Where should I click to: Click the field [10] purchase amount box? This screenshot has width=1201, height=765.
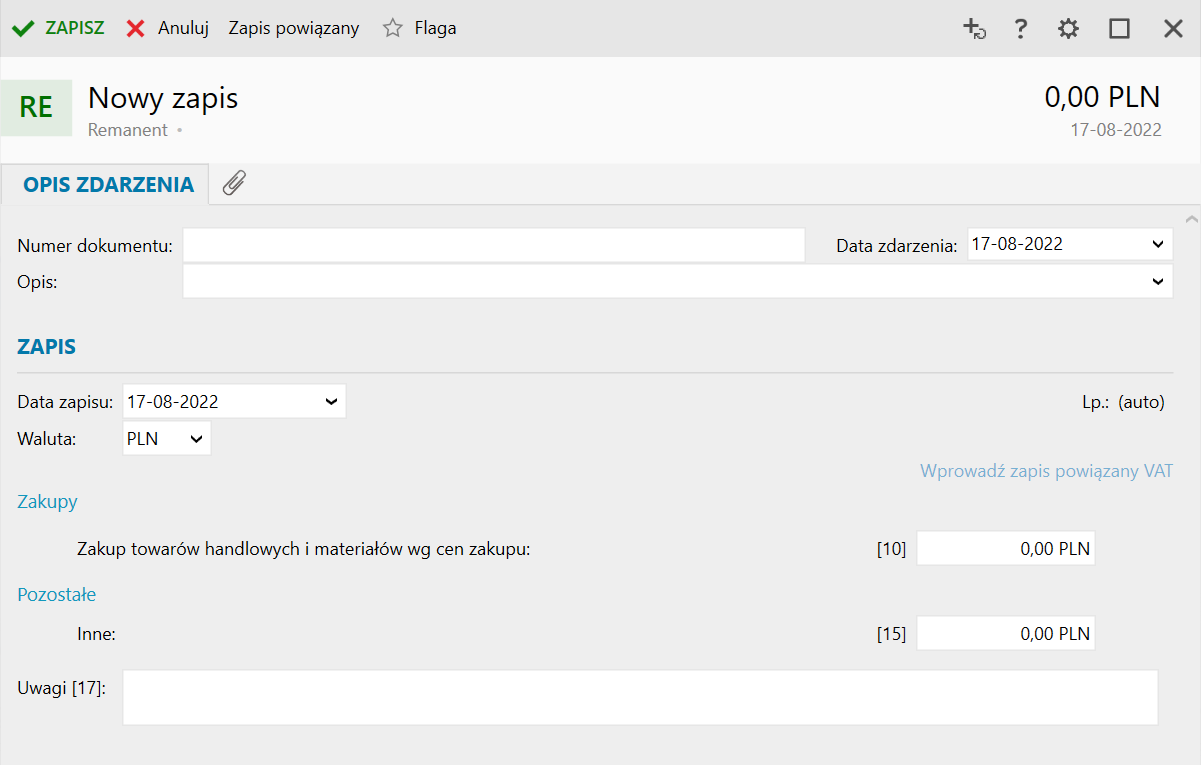tap(1005, 548)
